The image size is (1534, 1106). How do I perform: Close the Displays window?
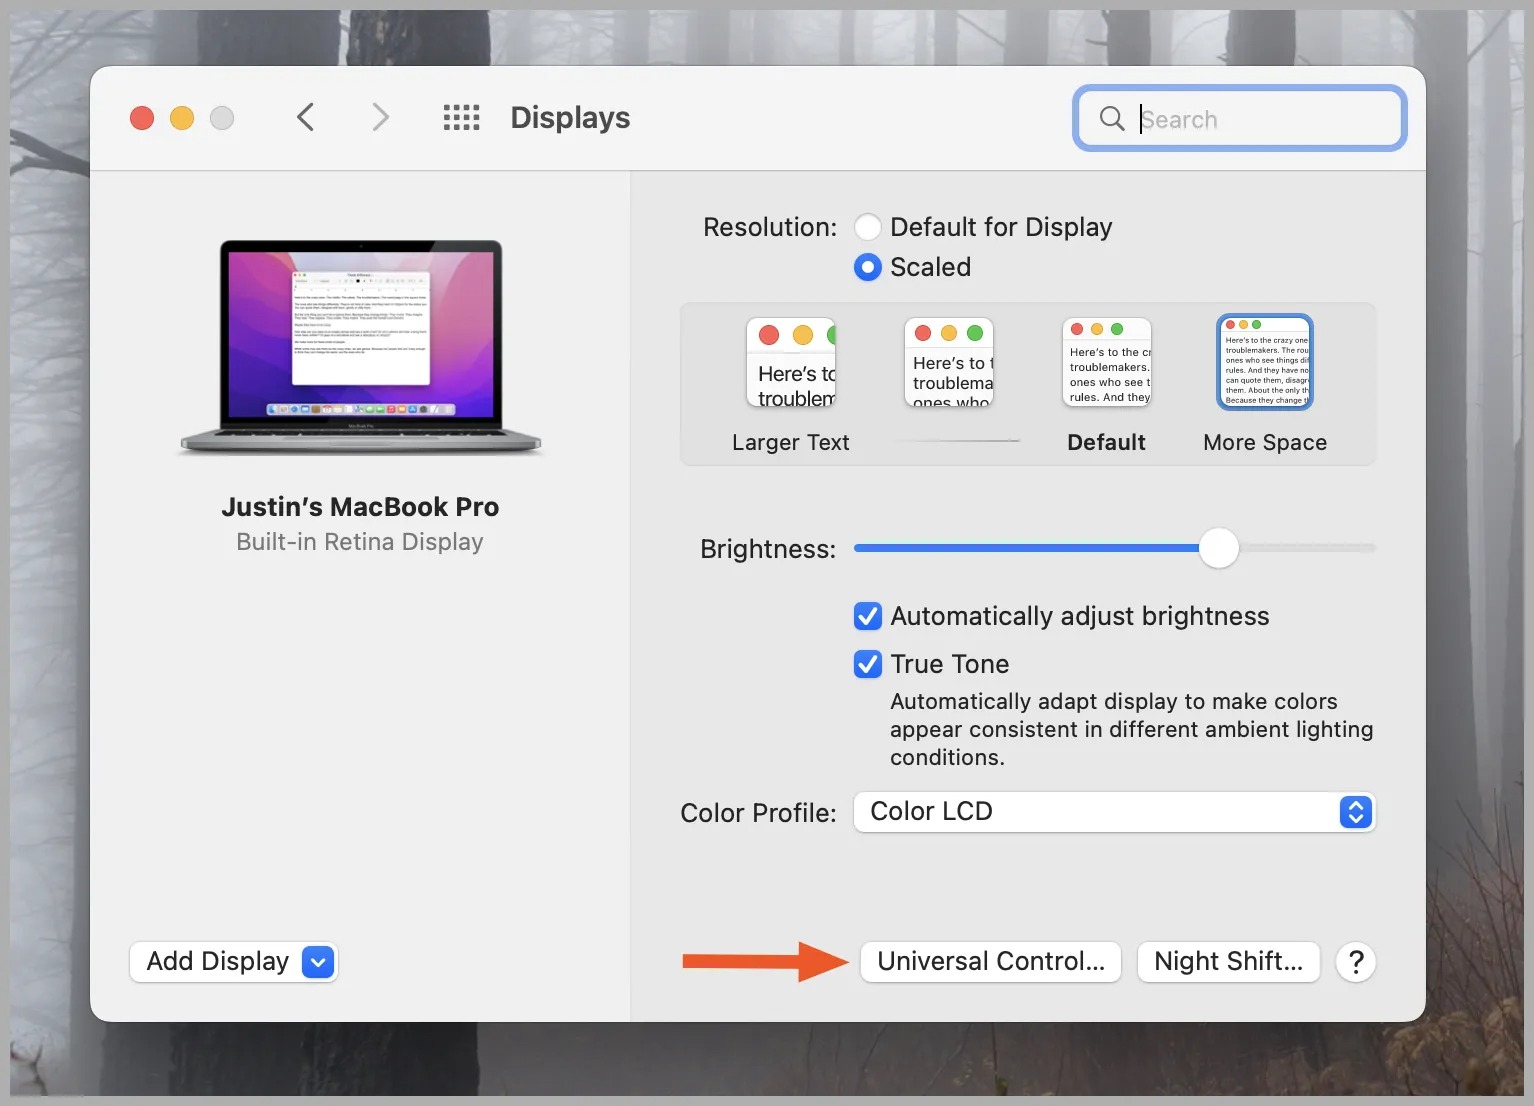142,118
